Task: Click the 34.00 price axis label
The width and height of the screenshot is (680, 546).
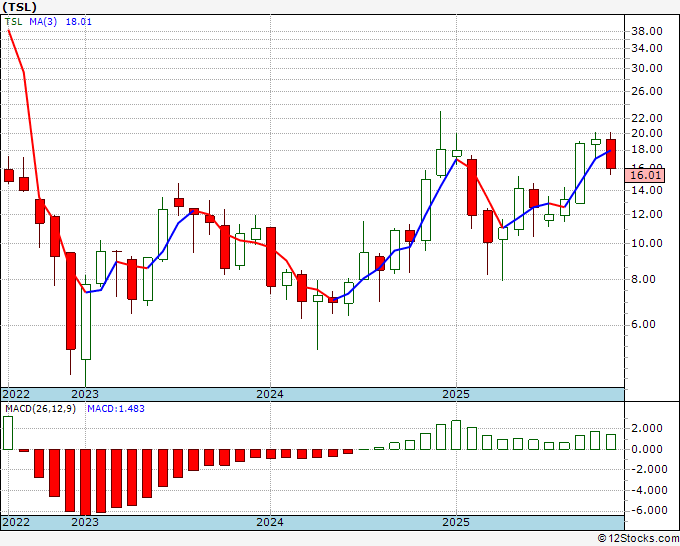Action: coord(647,48)
